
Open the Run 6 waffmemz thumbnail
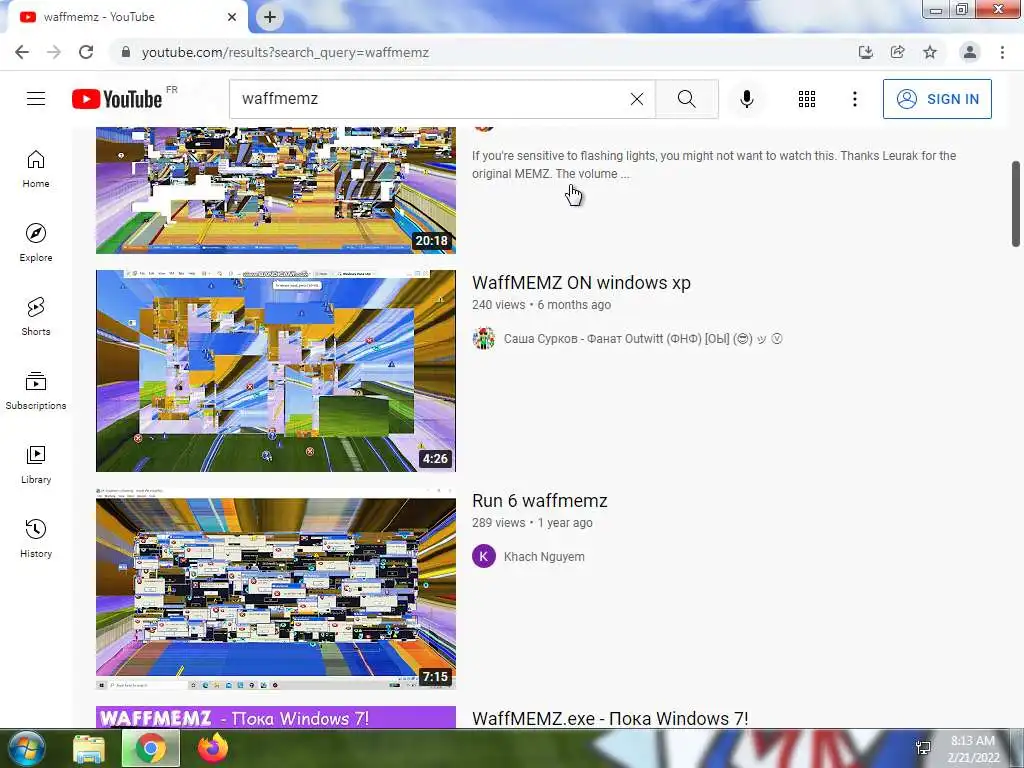[276, 588]
